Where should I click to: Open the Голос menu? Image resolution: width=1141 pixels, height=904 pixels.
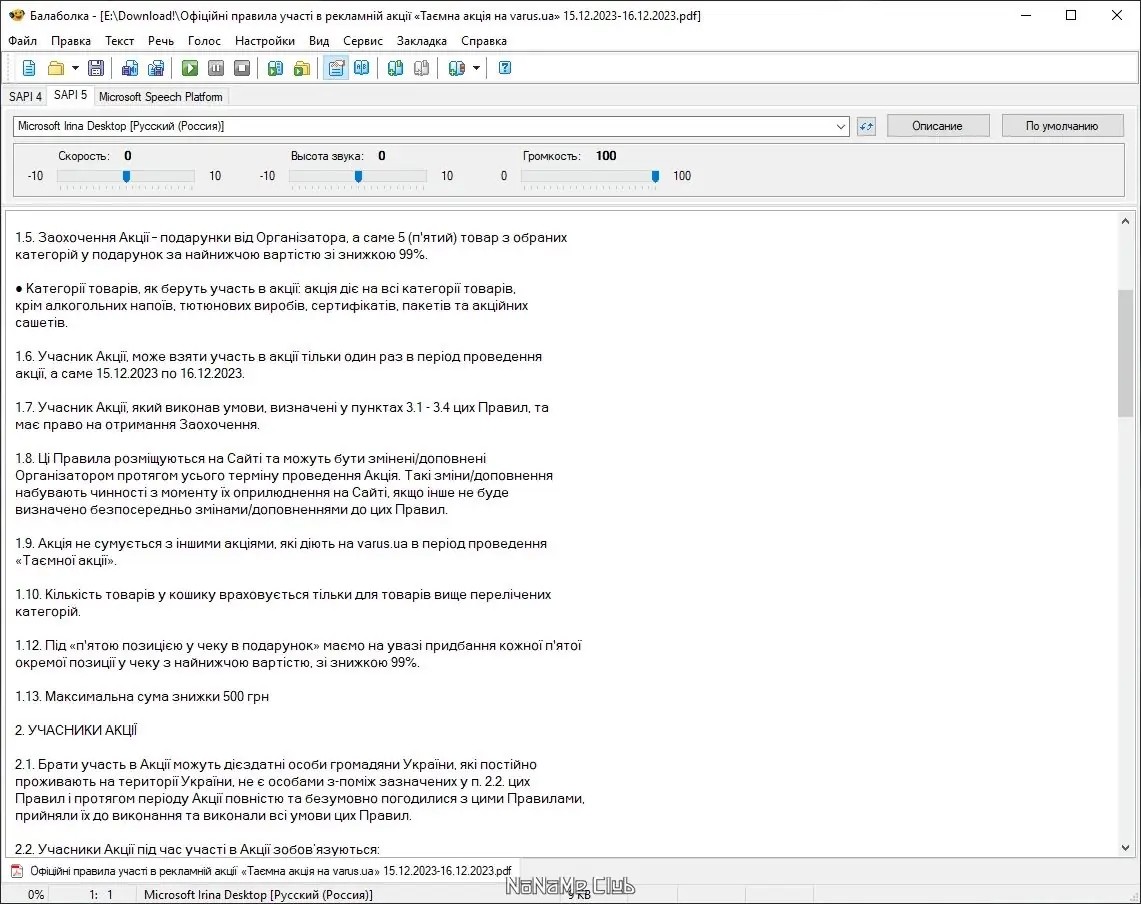coord(204,41)
